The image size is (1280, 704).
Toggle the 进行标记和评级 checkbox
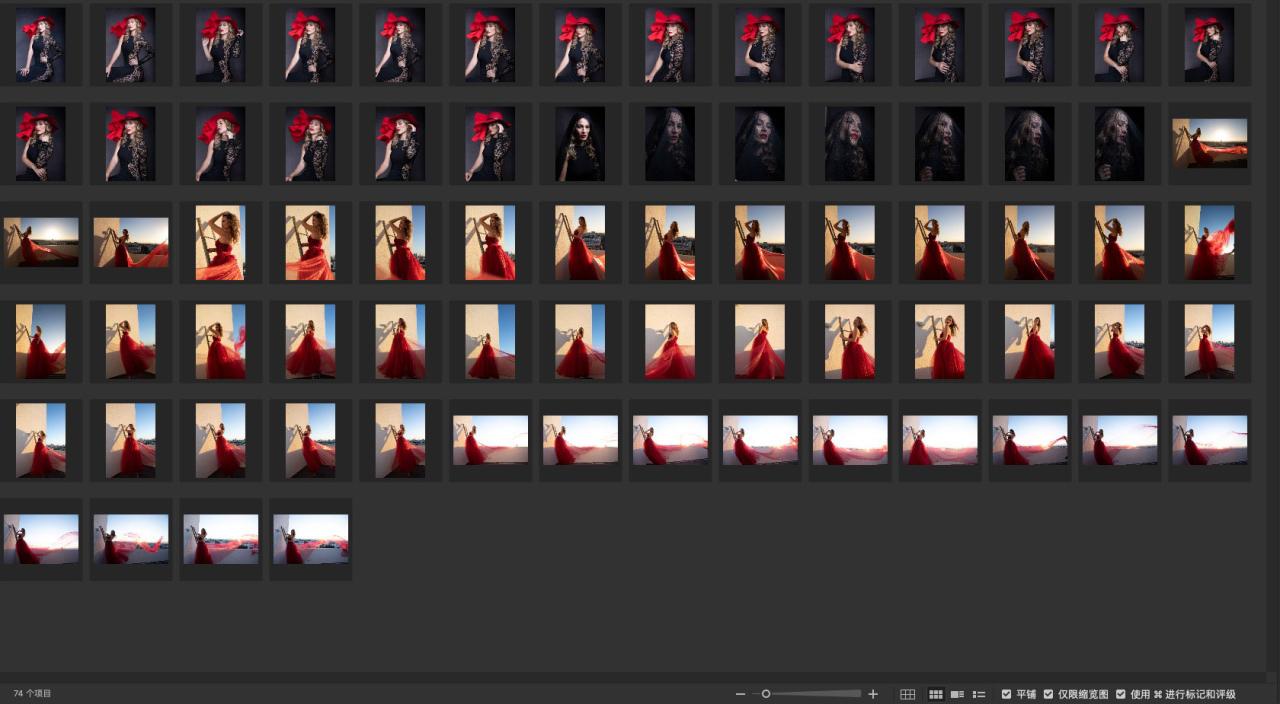click(x=1120, y=694)
